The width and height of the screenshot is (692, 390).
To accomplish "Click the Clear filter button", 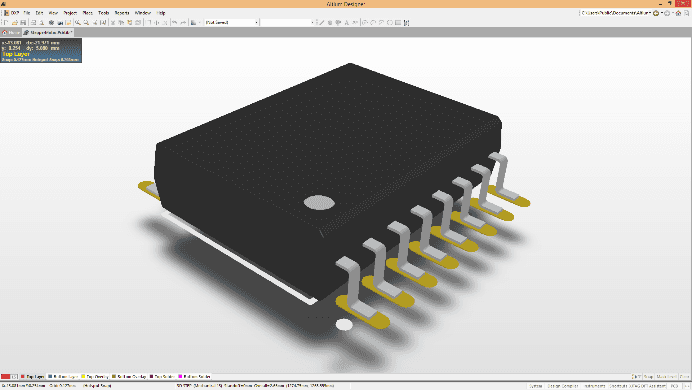I will (x=684, y=376).
